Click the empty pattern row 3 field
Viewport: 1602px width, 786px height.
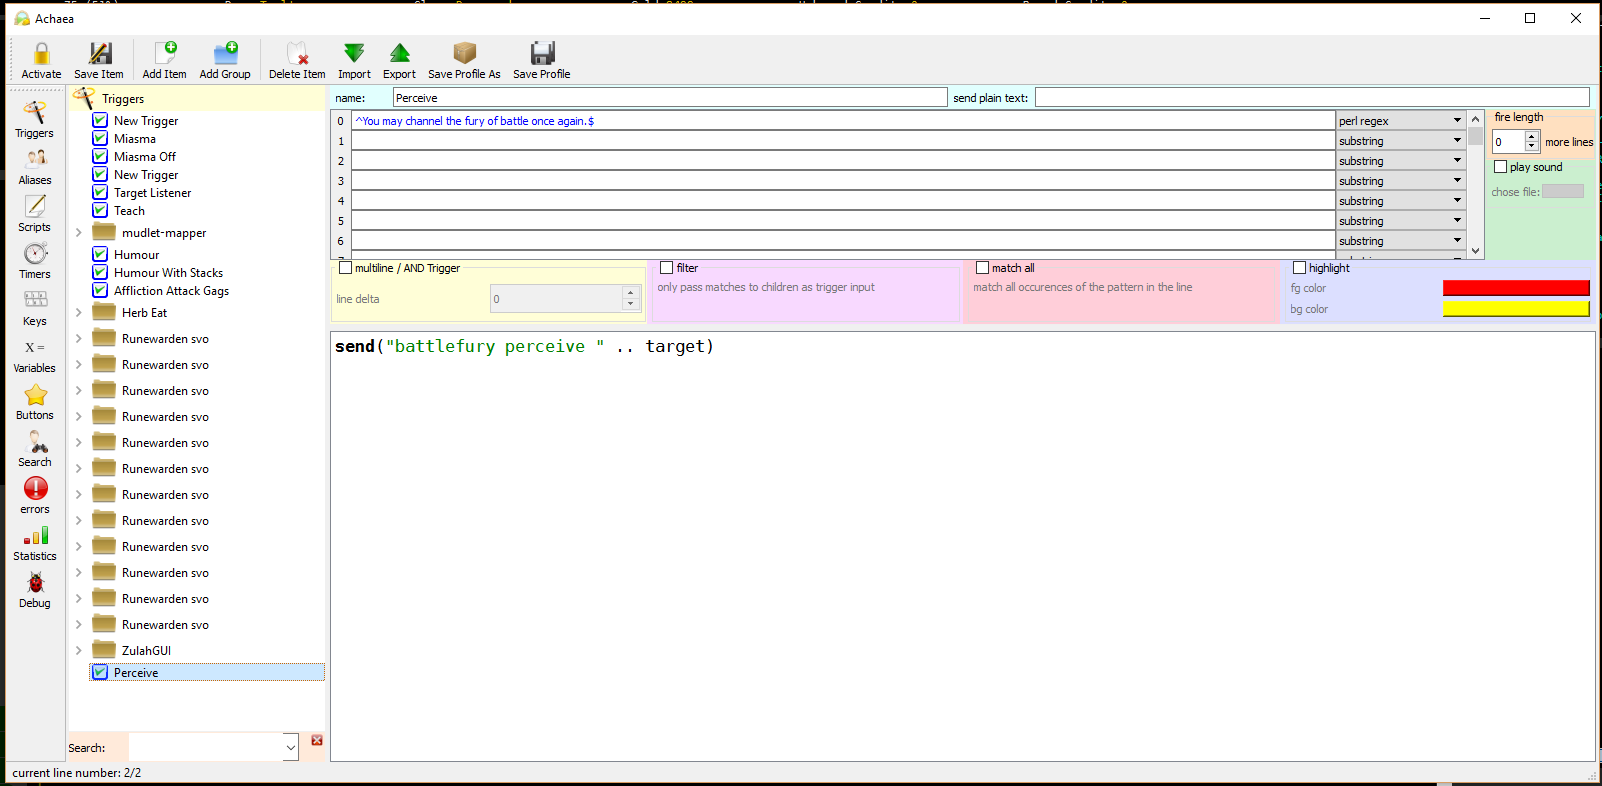coord(843,180)
